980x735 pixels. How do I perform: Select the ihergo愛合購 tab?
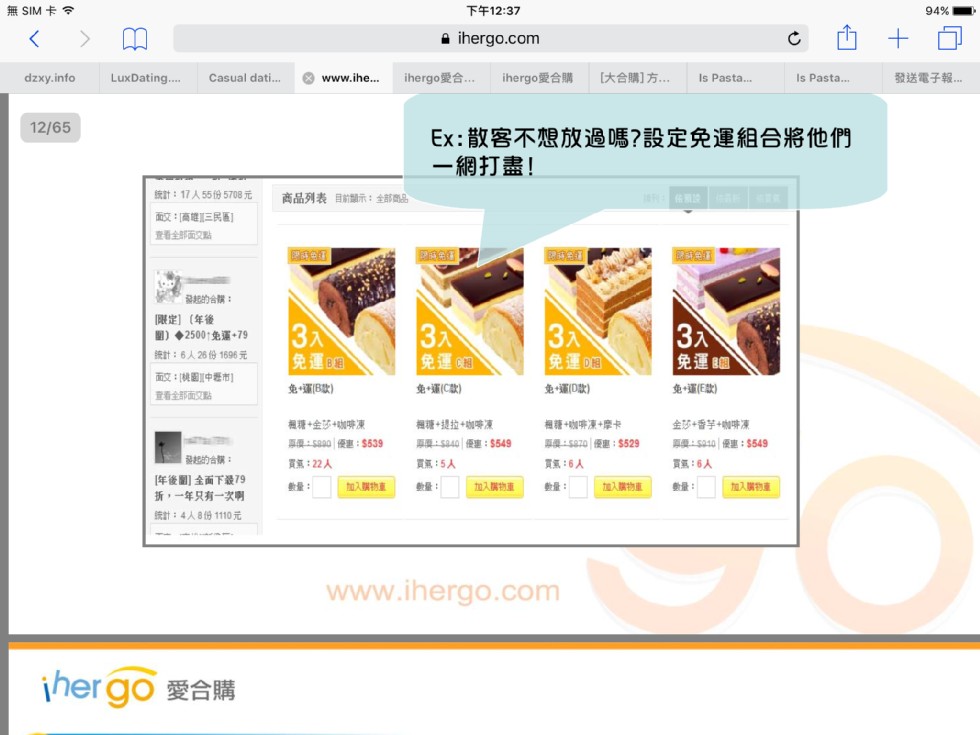[x=538, y=78]
